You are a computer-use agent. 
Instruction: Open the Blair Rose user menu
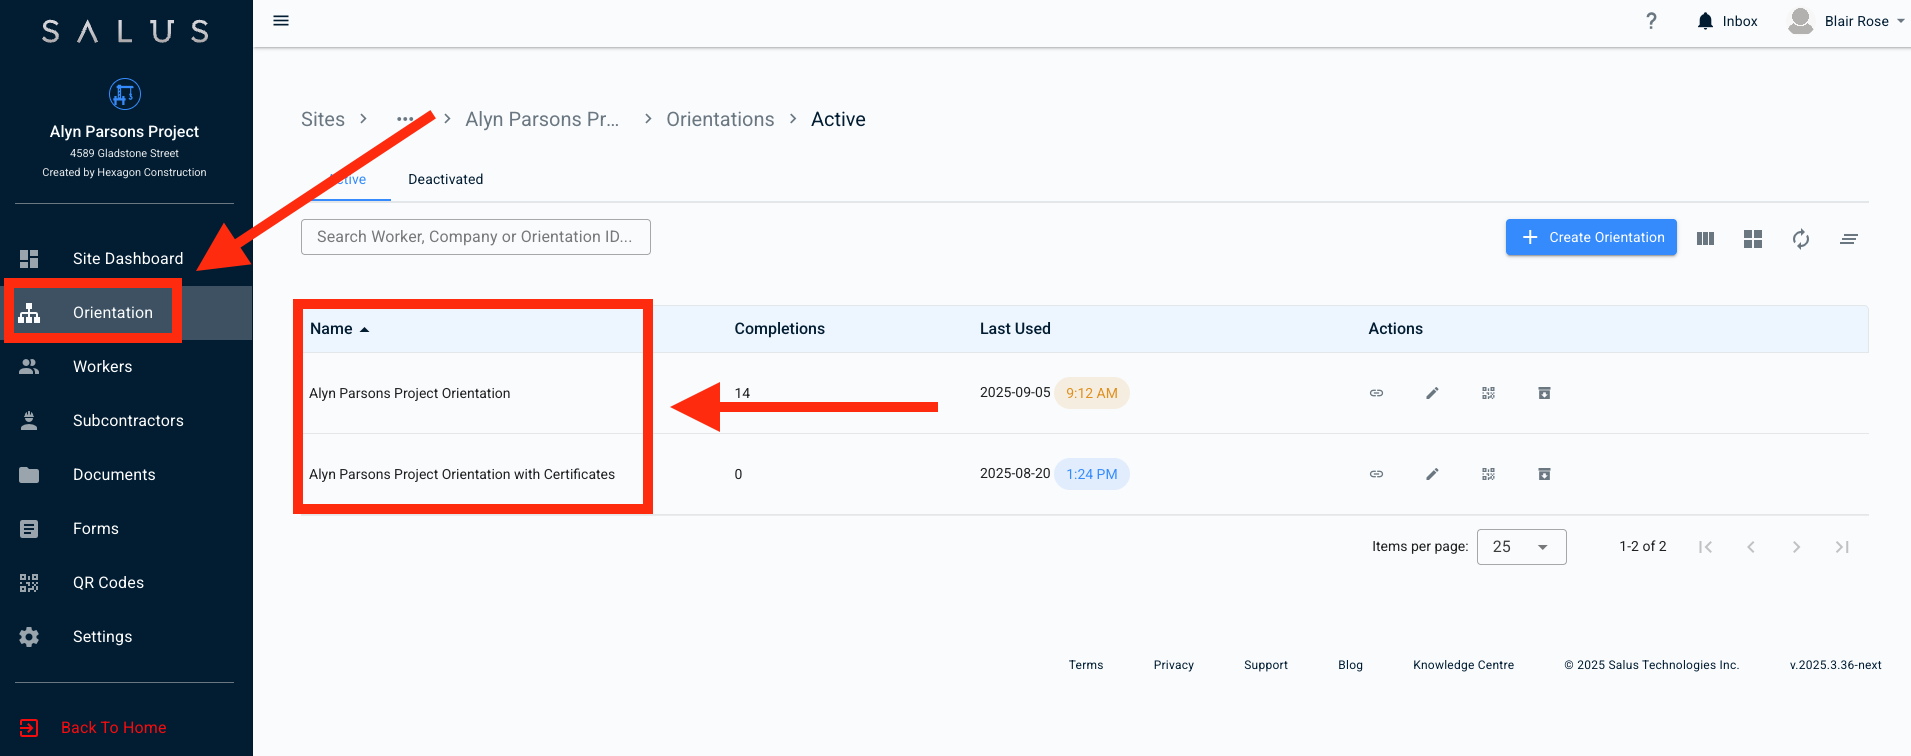point(1846,21)
